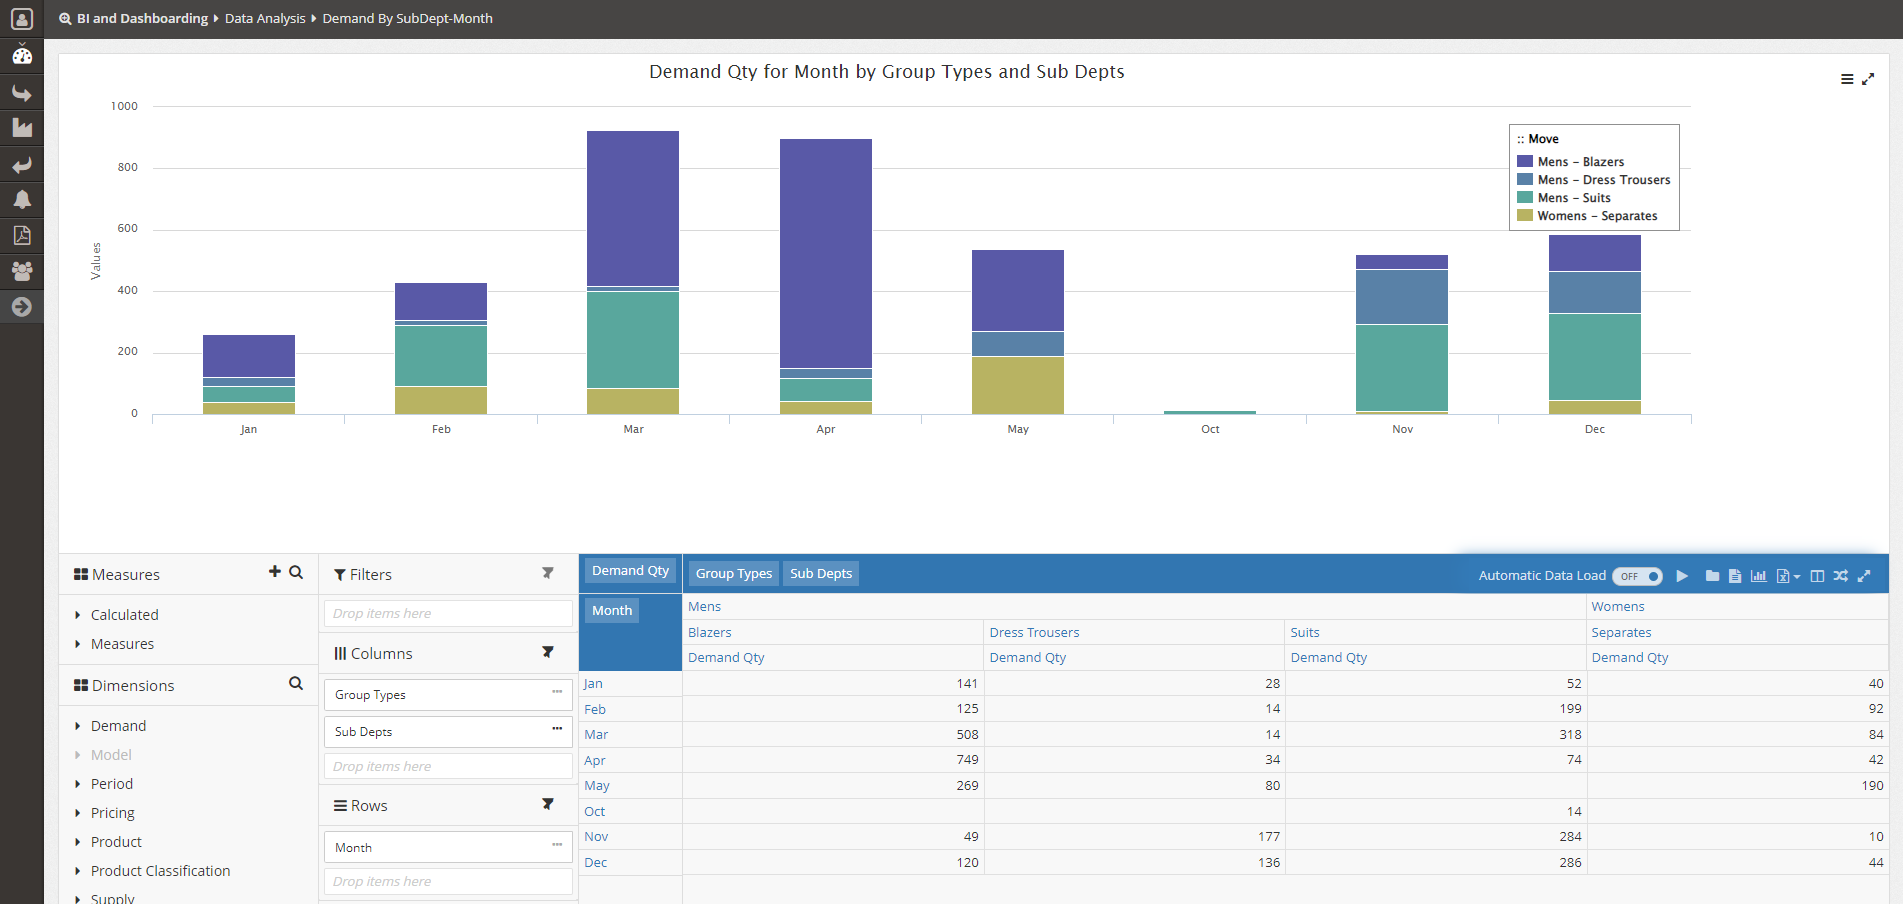The image size is (1903, 904).
Task: Expand the Calculated measures node
Action: click(124, 615)
